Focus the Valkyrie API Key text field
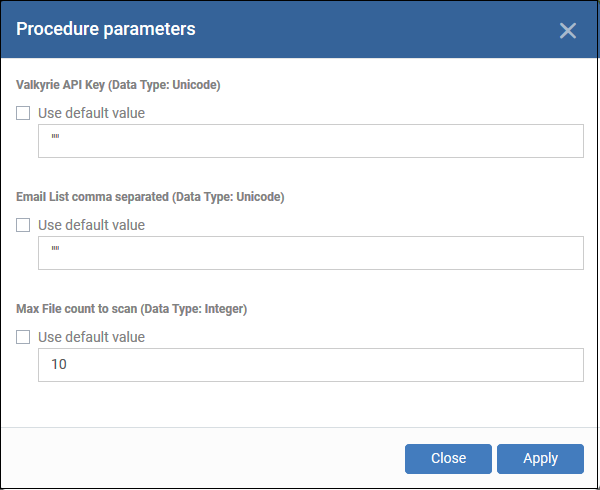The image size is (600, 490). [x=311, y=141]
